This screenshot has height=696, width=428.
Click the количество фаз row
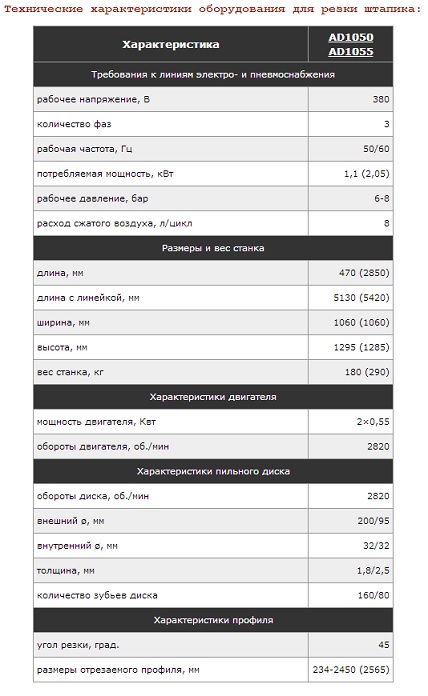(x=213, y=124)
